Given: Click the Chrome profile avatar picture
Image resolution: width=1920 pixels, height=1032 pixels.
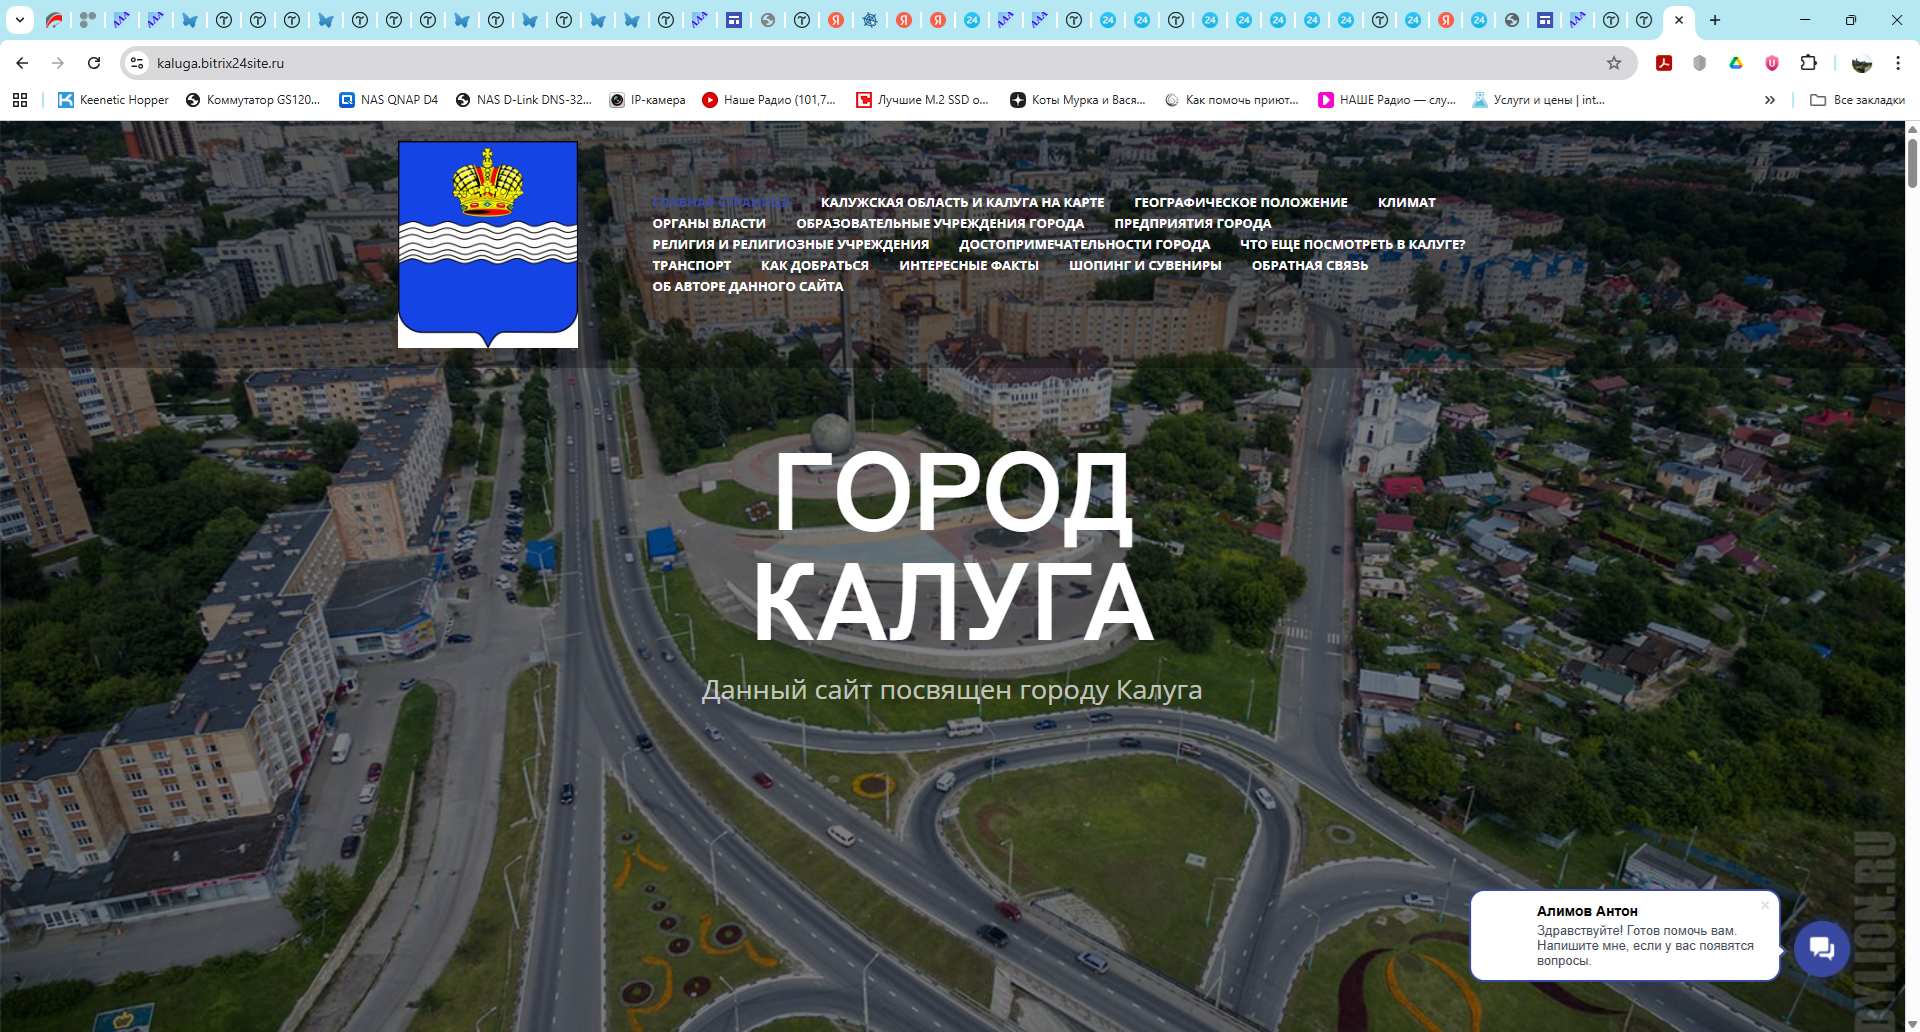Looking at the screenshot, I should click(1860, 63).
